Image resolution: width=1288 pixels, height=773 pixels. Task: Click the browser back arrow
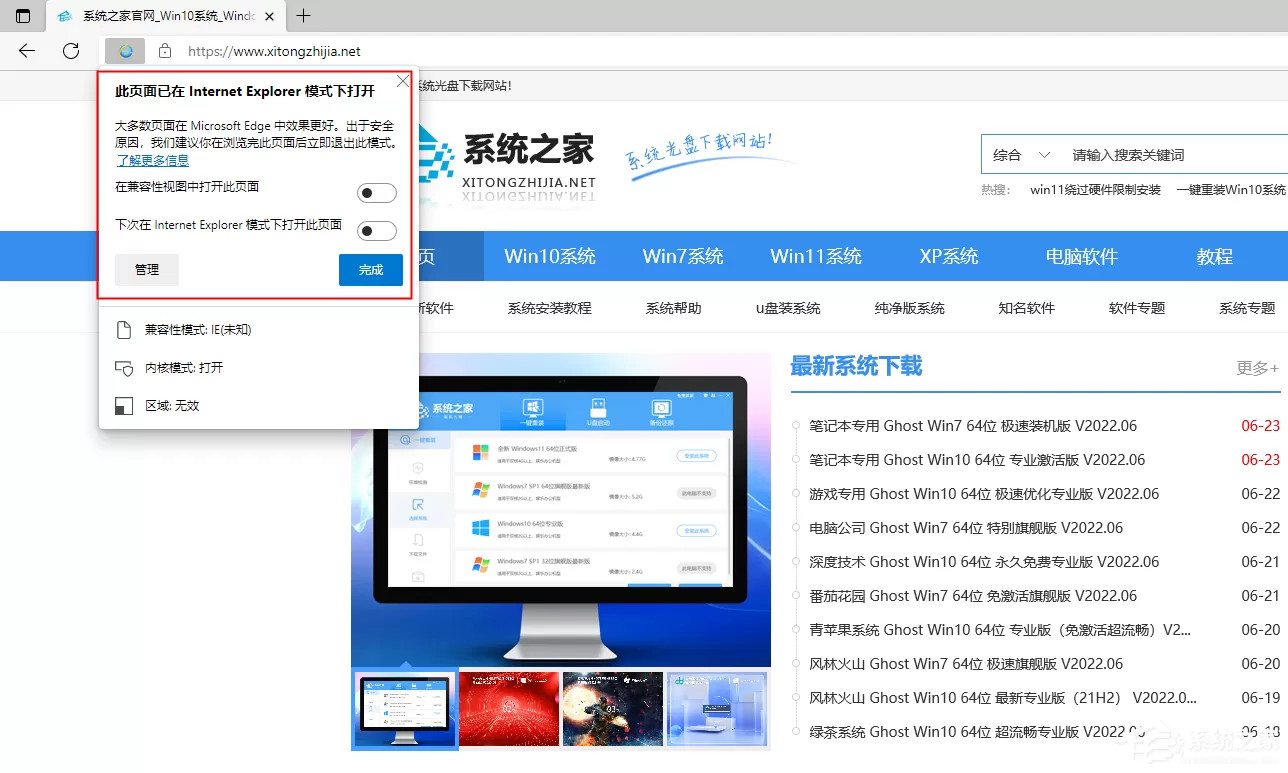coord(27,51)
